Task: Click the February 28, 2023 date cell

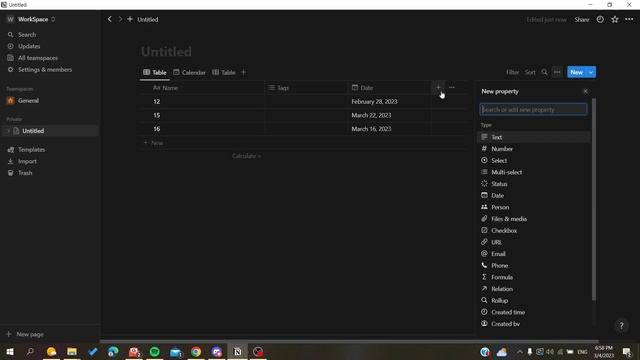Action: click(x=390, y=102)
